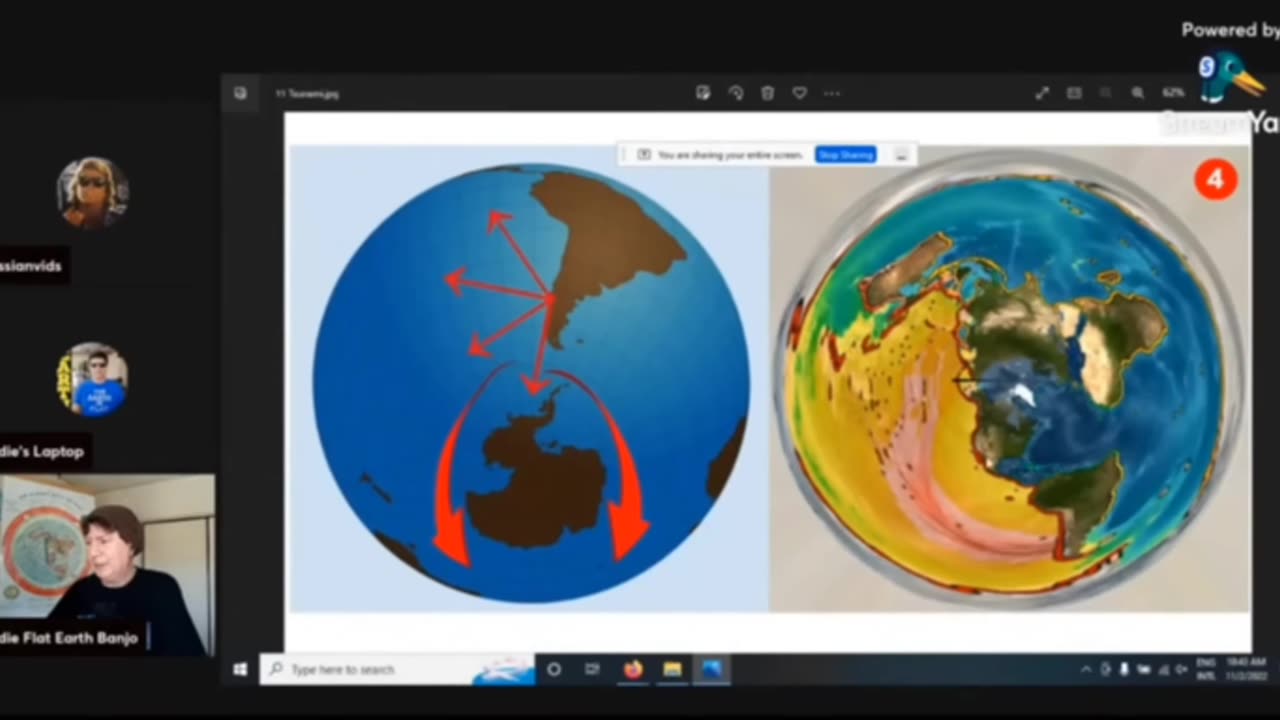
Task: Switch to the Photos app taskbar icon
Action: coord(711,669)
